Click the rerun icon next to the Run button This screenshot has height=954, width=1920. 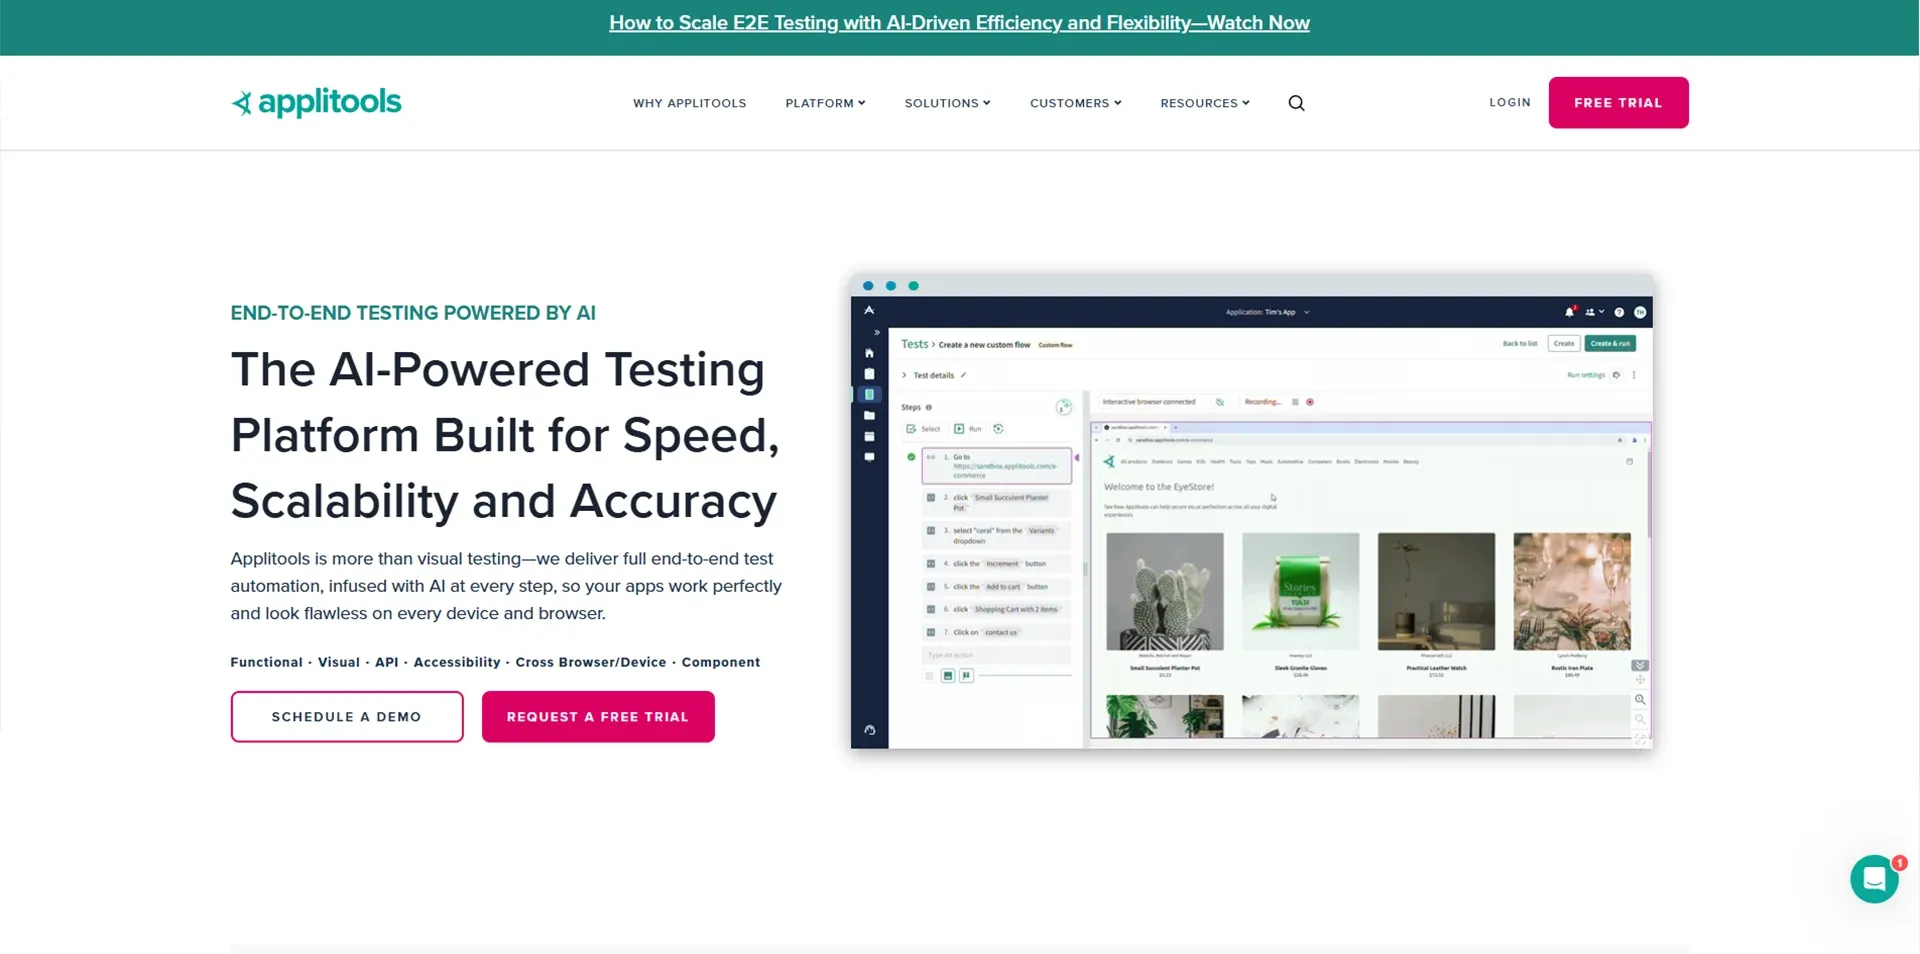coord(998,429)
